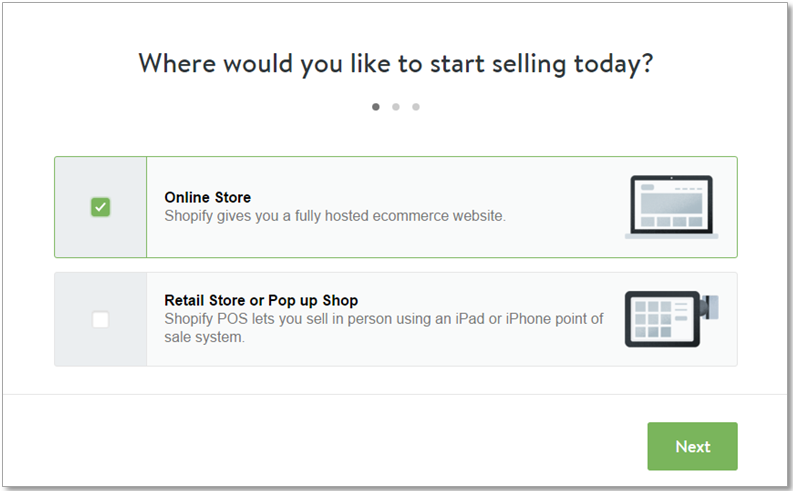Jump to the second step indicator dot
Screen dimensions: 793x491
tap(395, 107)
